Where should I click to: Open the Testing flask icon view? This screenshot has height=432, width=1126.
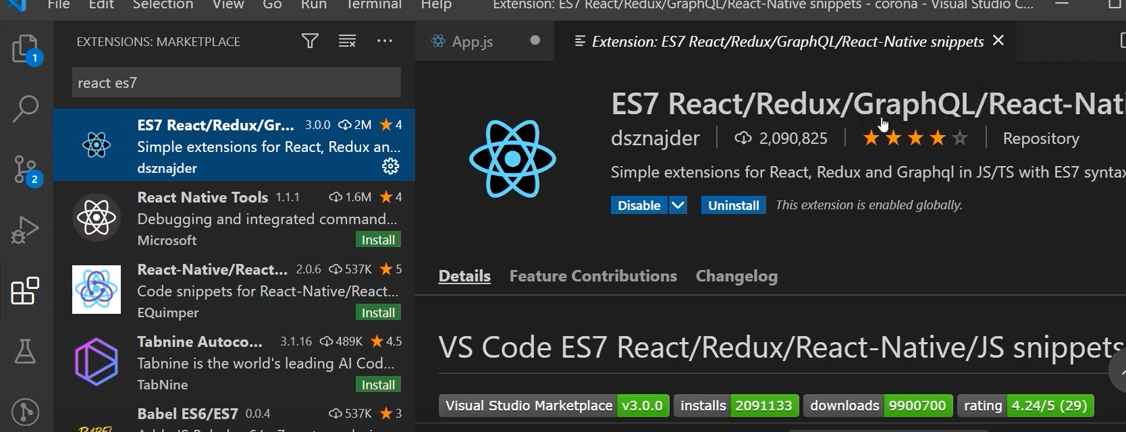tap(26, 352)
